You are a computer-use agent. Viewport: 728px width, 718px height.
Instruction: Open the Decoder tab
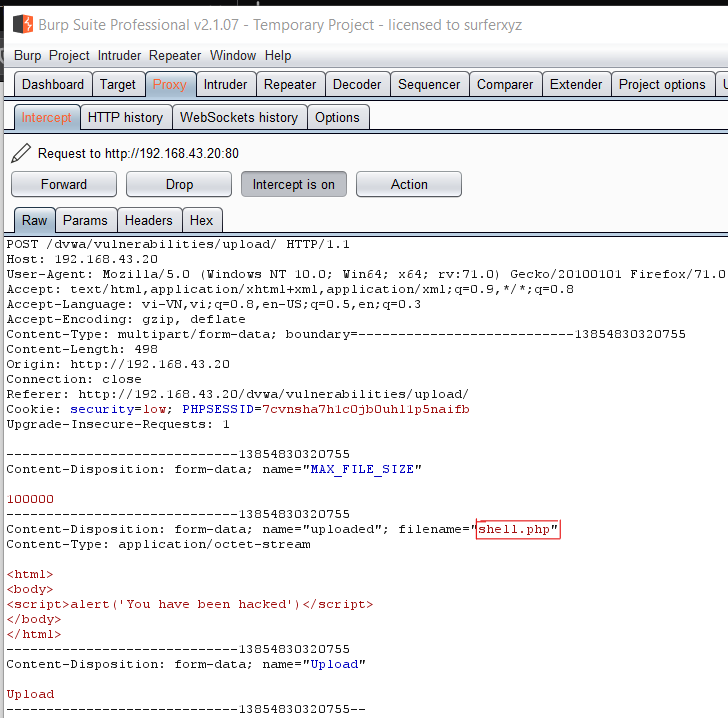click(x=357, y=85)
